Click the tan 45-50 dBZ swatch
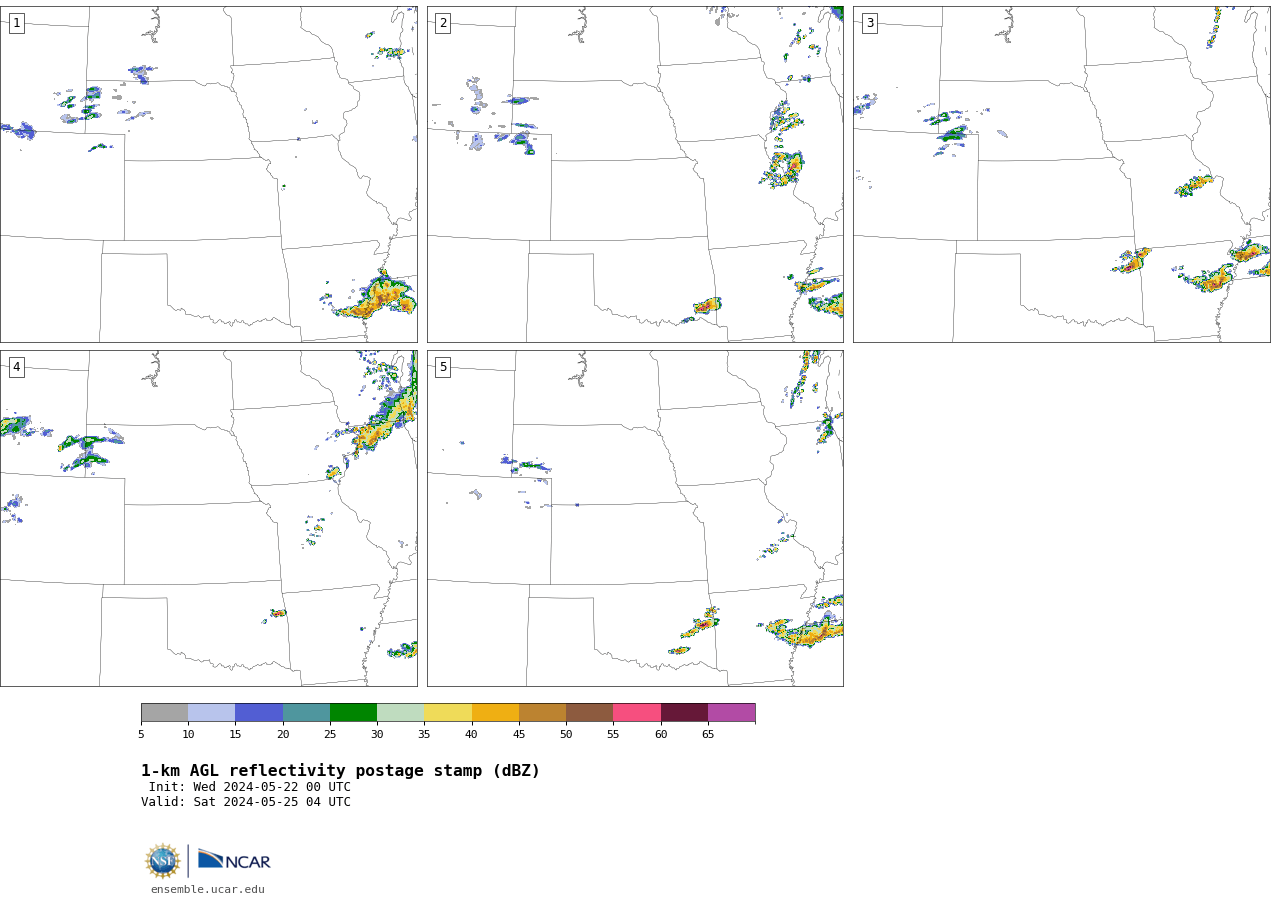Viewport: 1280px width, 901px height. (542, 713)
